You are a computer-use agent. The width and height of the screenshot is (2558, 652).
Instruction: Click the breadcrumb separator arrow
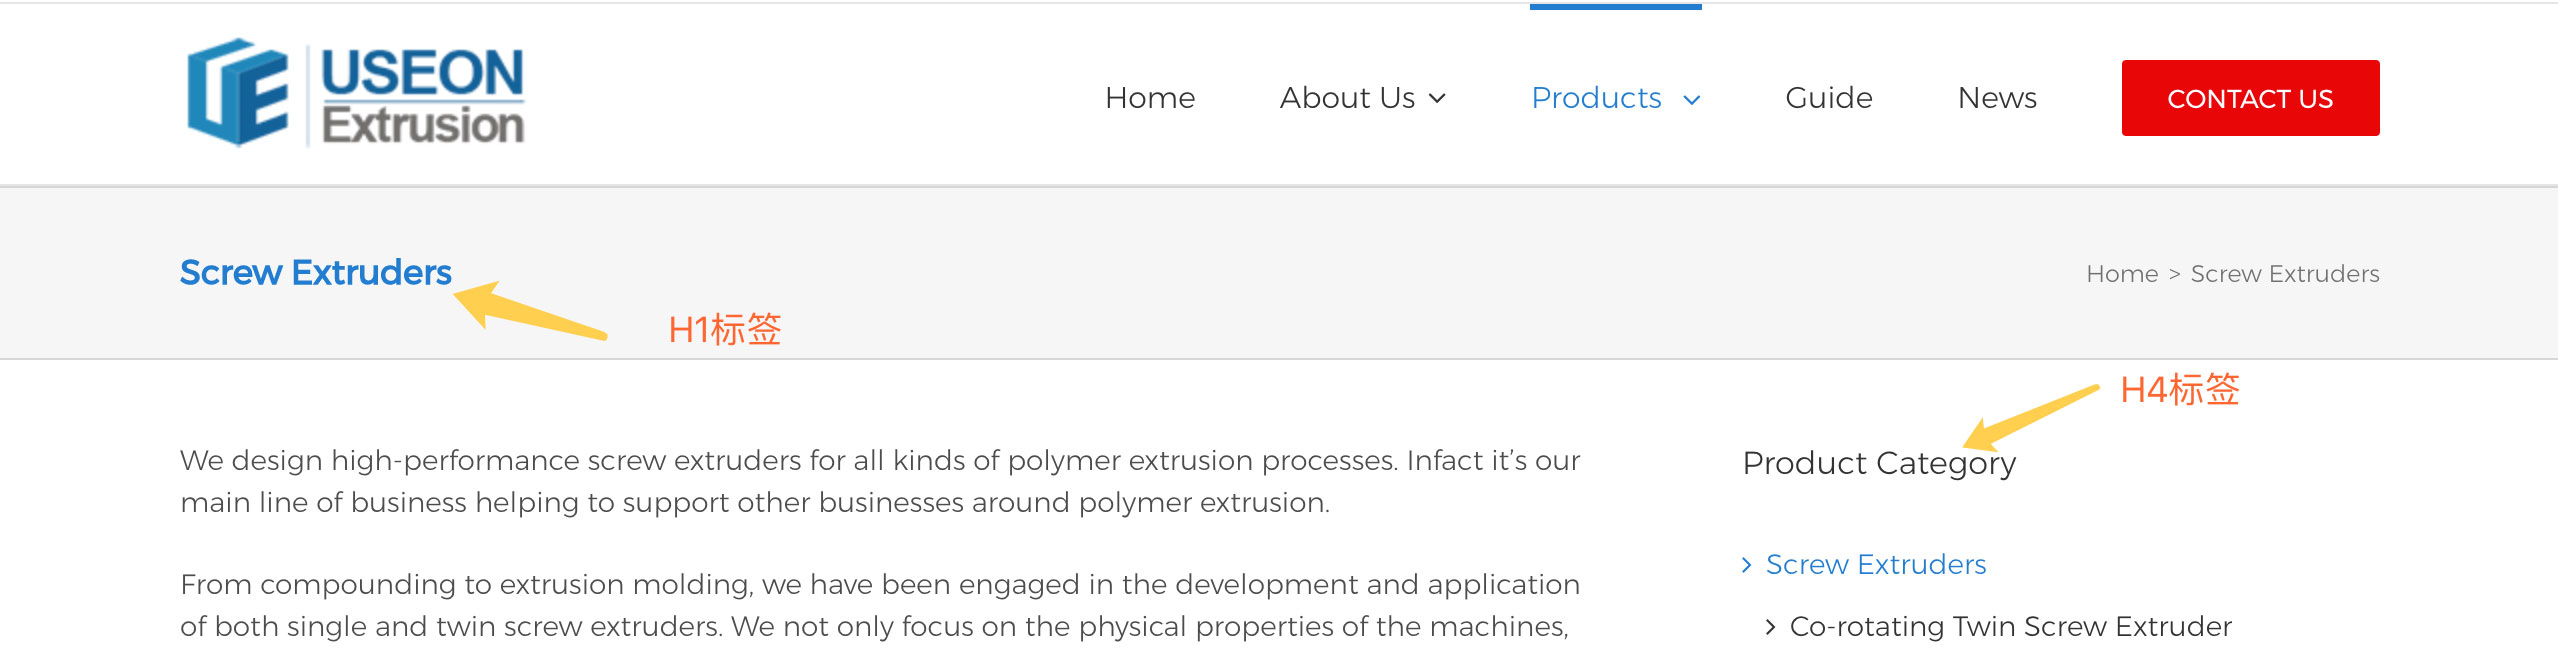[x=2174, y=274]
